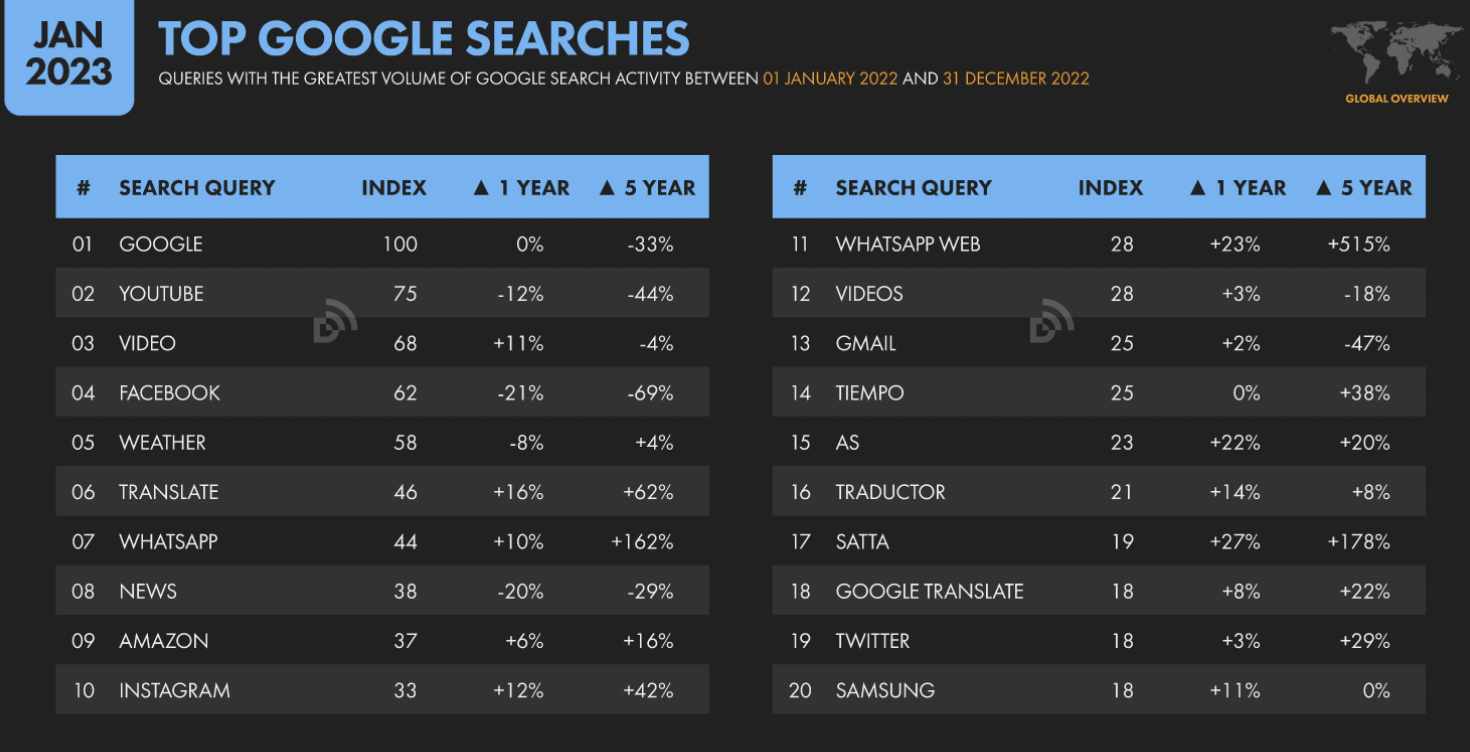Click the TOP GOOGLE SEARCHES title

[424, 39]
